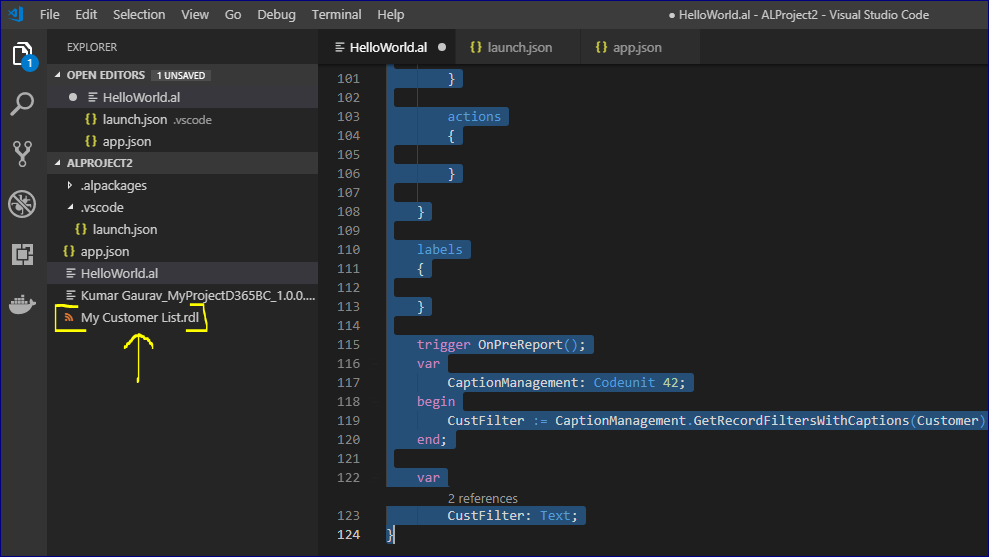The height and width of the screenshot is (557, 989).
Task: Click the RSS icon of My Customer List.rdl
Action: point(69,317)
